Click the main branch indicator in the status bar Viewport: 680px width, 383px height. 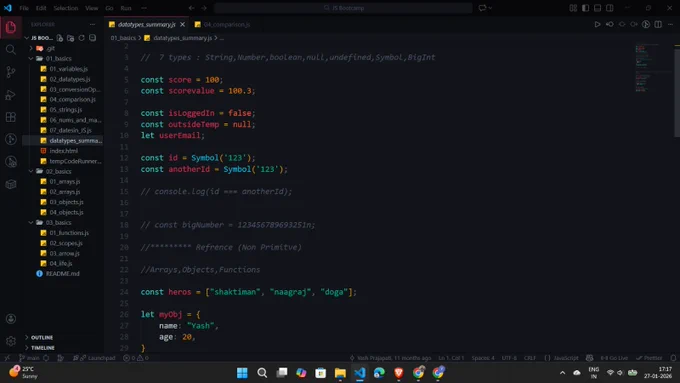tap(29, 358)
